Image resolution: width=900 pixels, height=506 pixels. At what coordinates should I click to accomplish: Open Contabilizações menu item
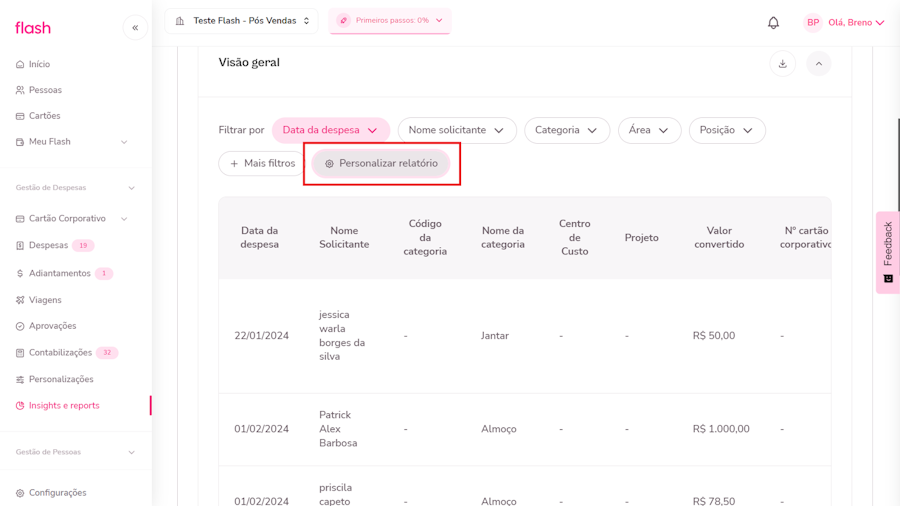[60, 353]
